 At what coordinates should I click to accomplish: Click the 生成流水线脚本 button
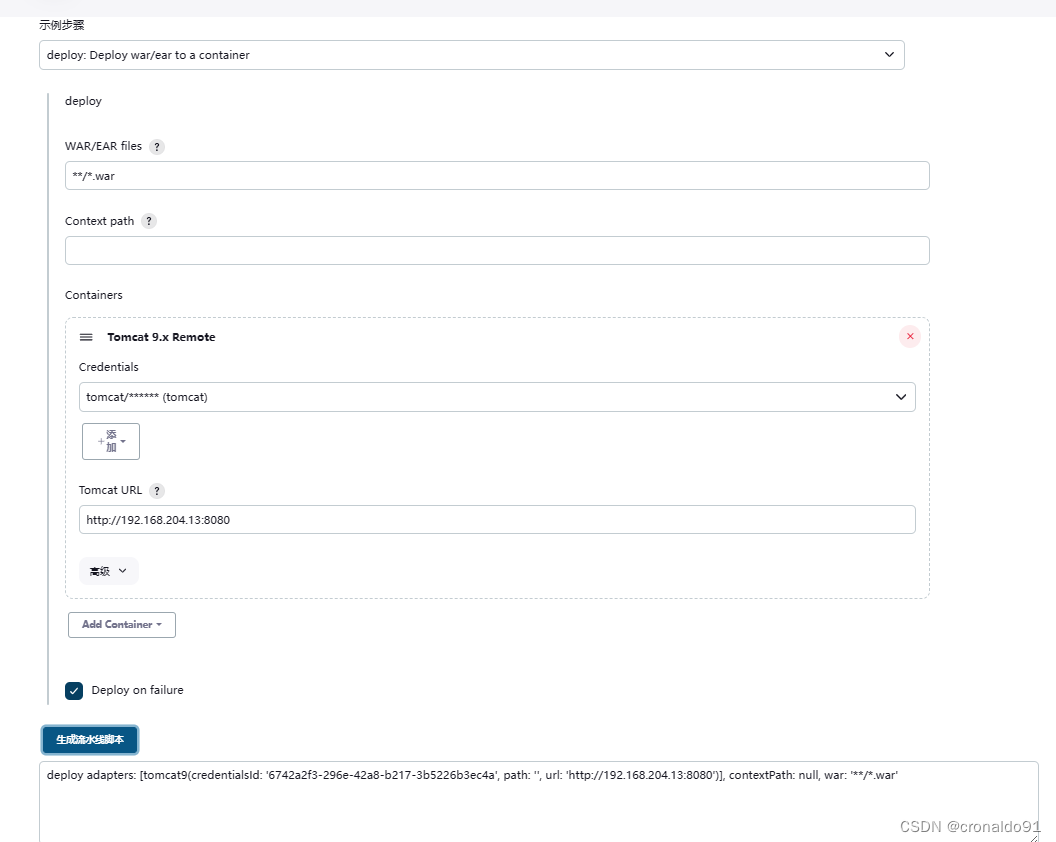point(90,740)
